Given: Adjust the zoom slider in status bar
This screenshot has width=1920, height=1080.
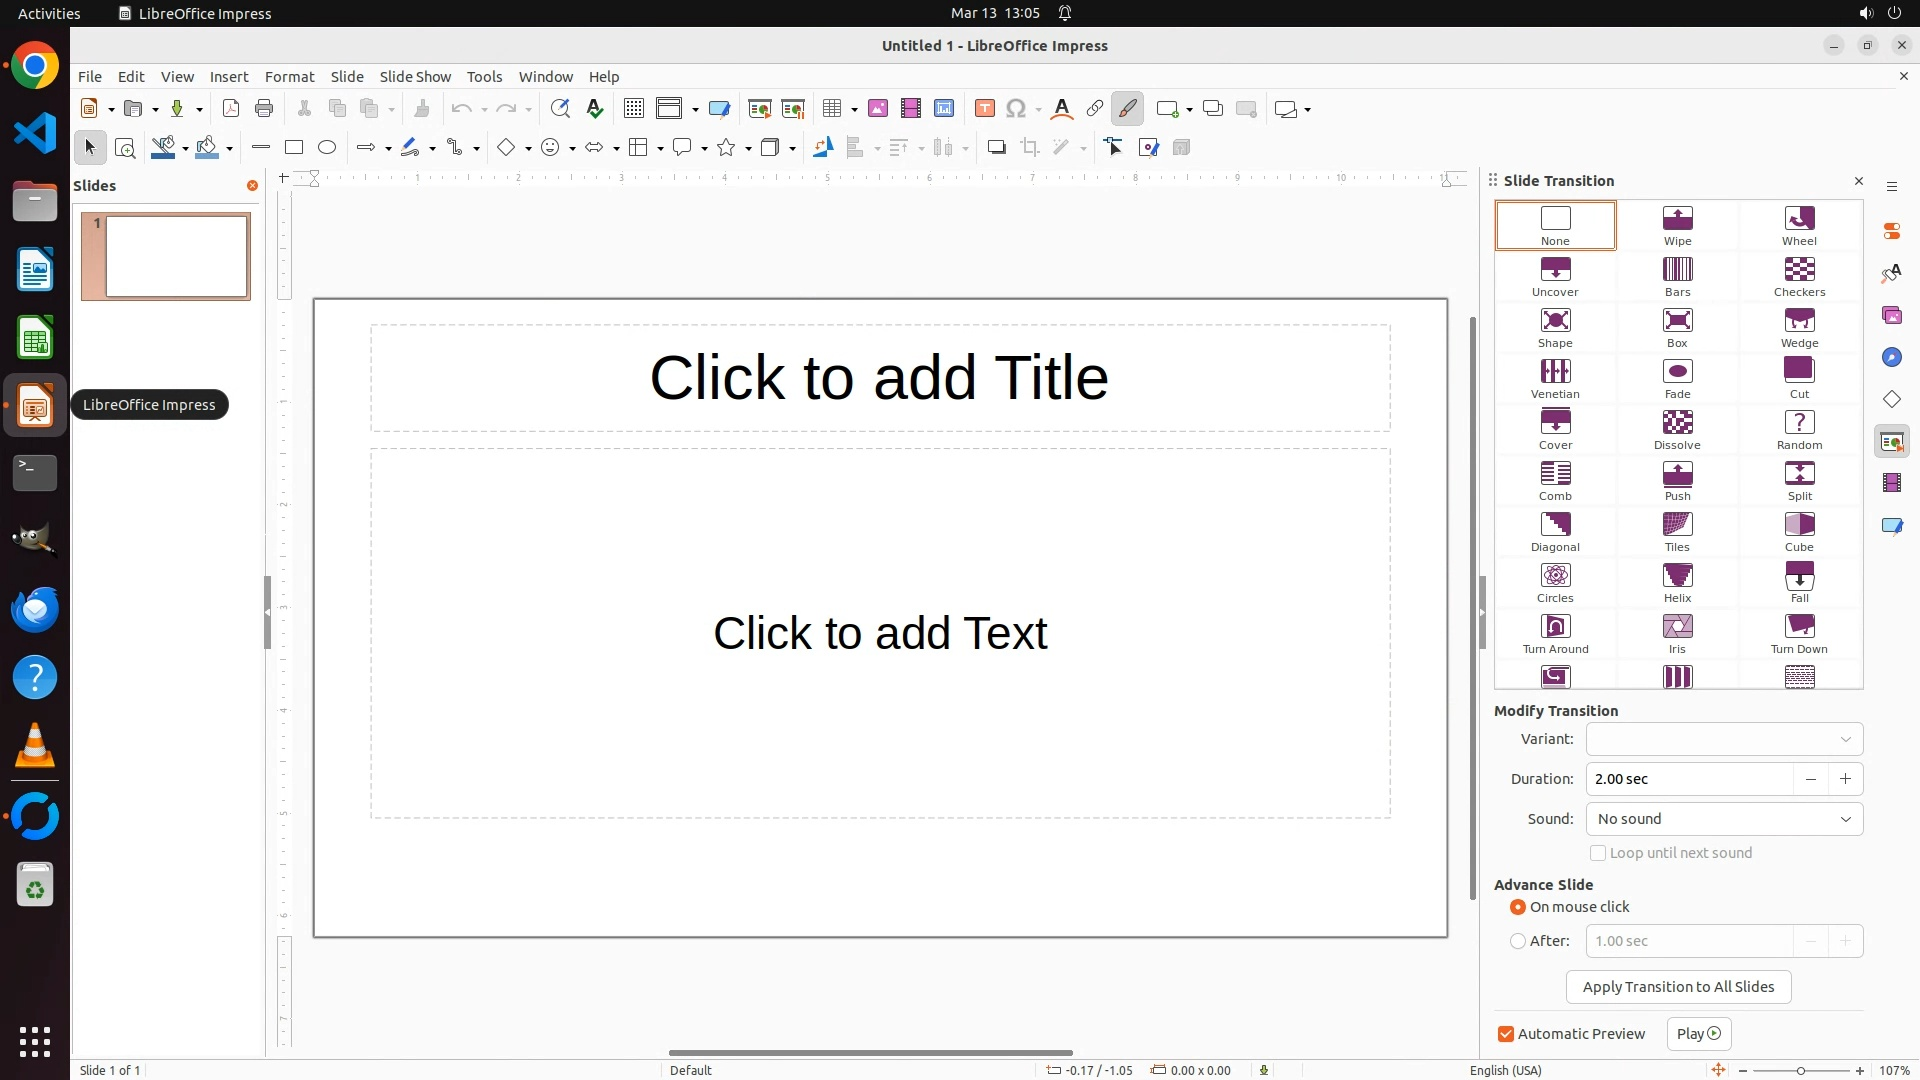Looking at the screenshot, I should pyautogui.click(x=1800, y=1070).
